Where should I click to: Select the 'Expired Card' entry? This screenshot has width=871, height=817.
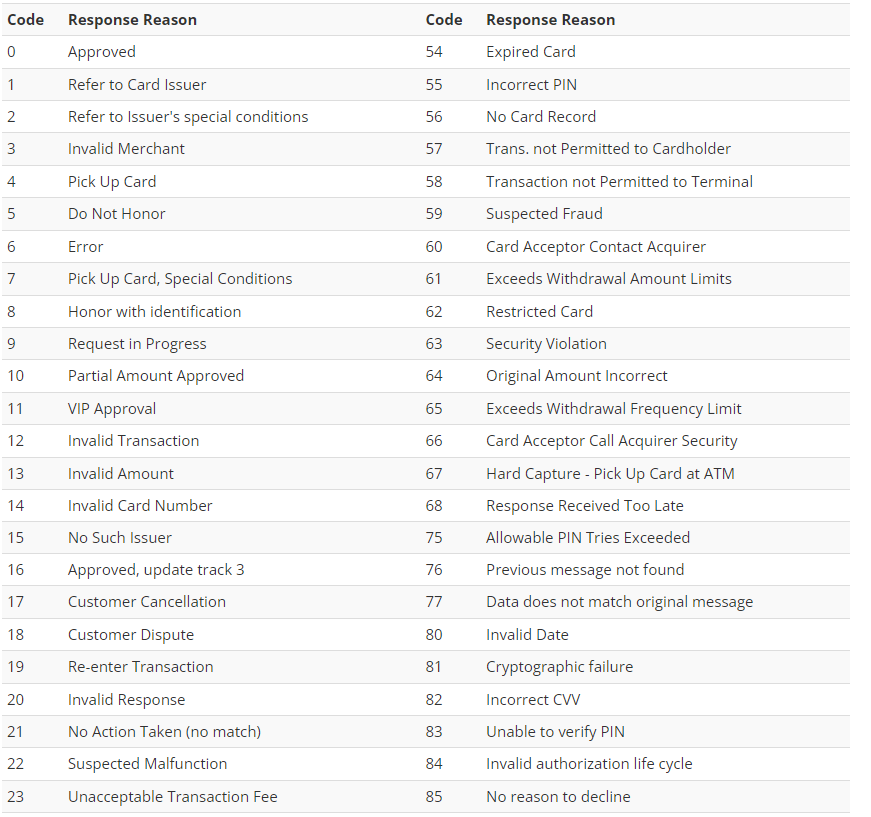[531, 52]
